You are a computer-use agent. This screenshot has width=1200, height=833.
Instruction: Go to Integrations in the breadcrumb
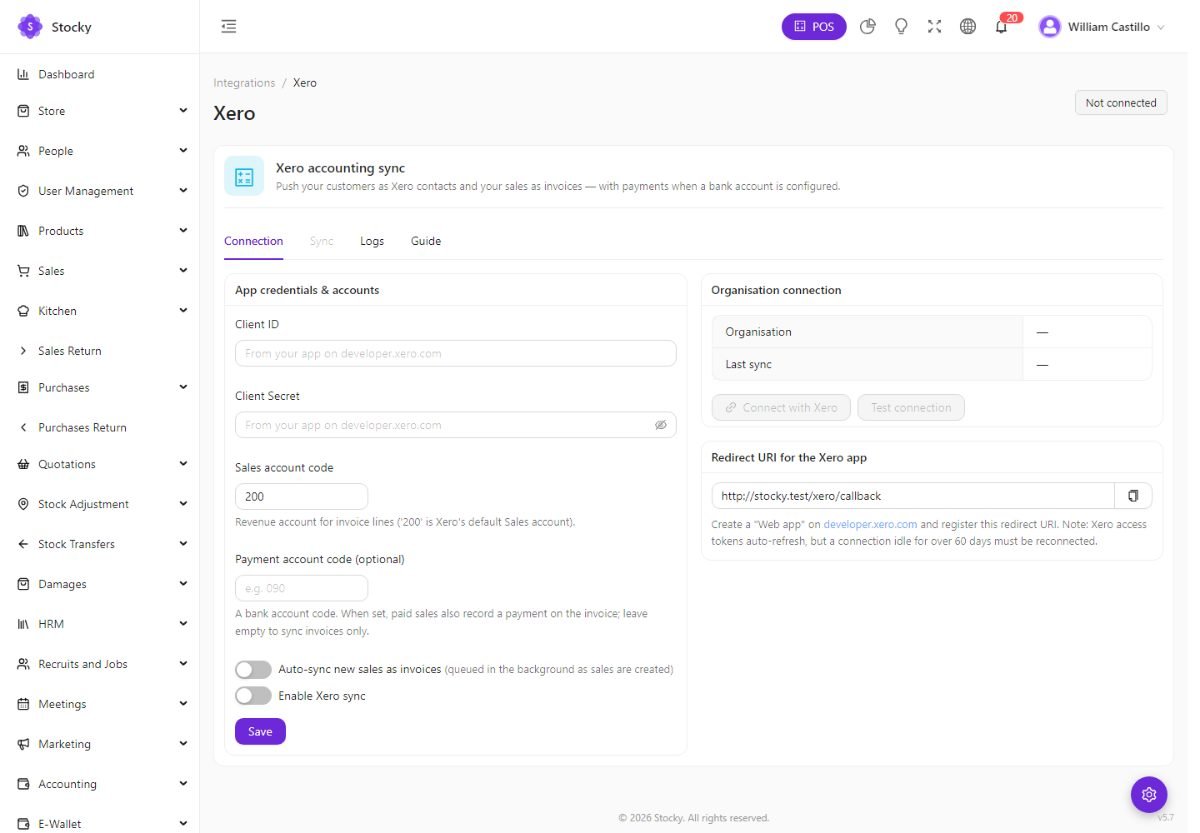point(244,83)
